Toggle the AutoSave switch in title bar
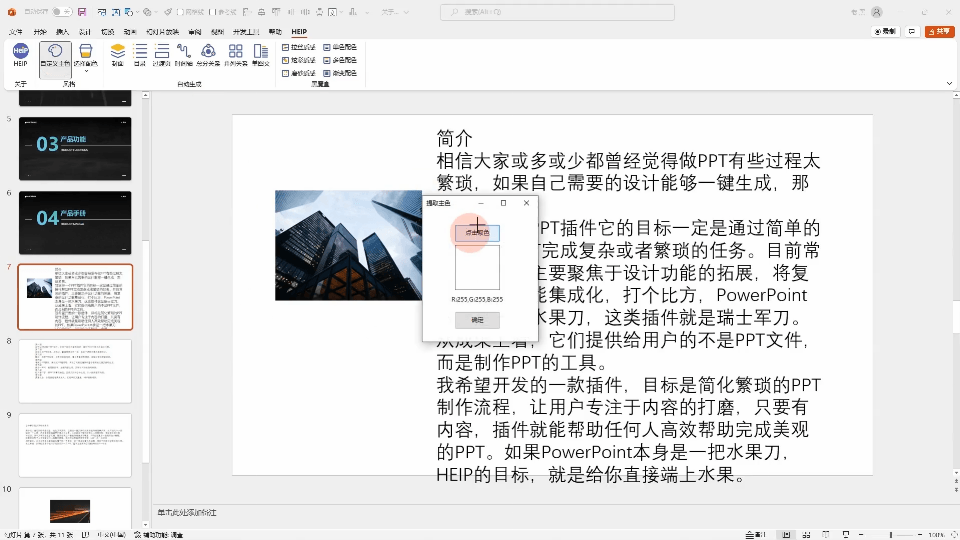Viewport: 960px width, 540px height. coord(62,12)
